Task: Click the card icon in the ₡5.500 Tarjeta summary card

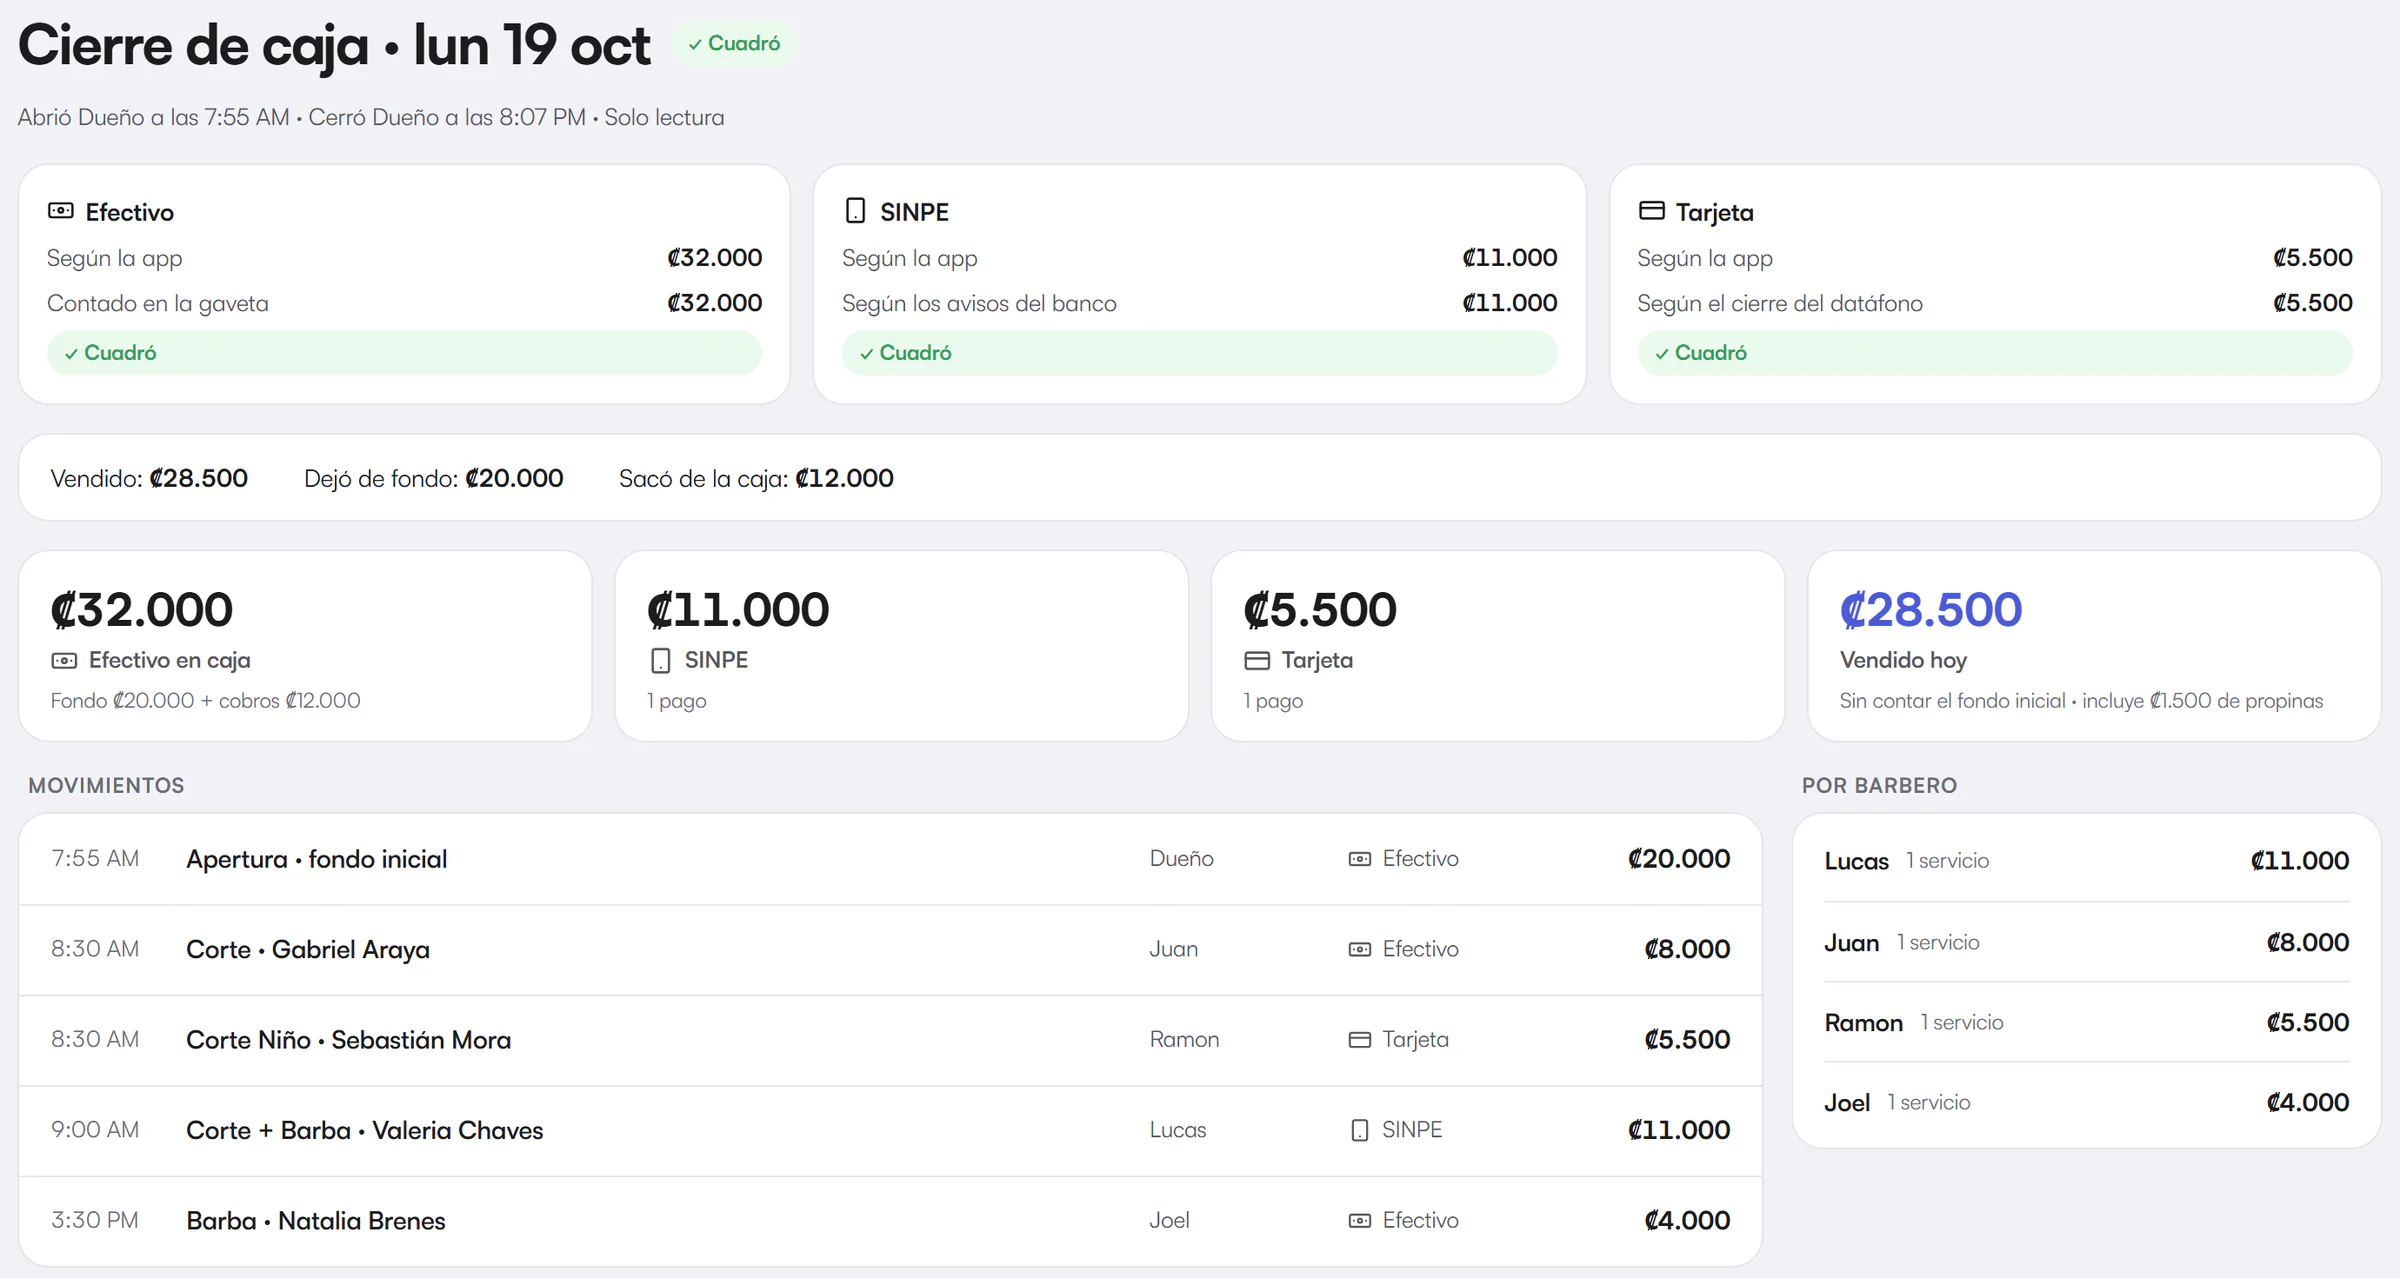Action: [x=1257, y=661]
